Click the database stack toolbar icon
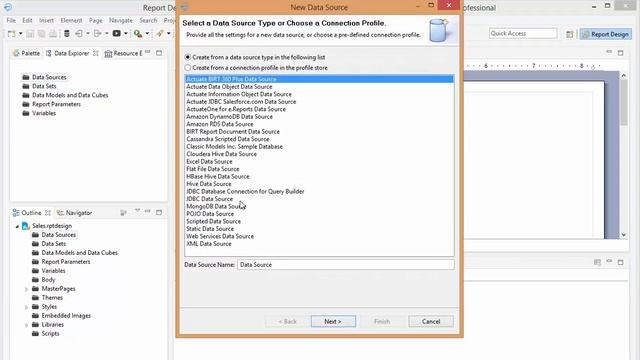 point(67,34)
